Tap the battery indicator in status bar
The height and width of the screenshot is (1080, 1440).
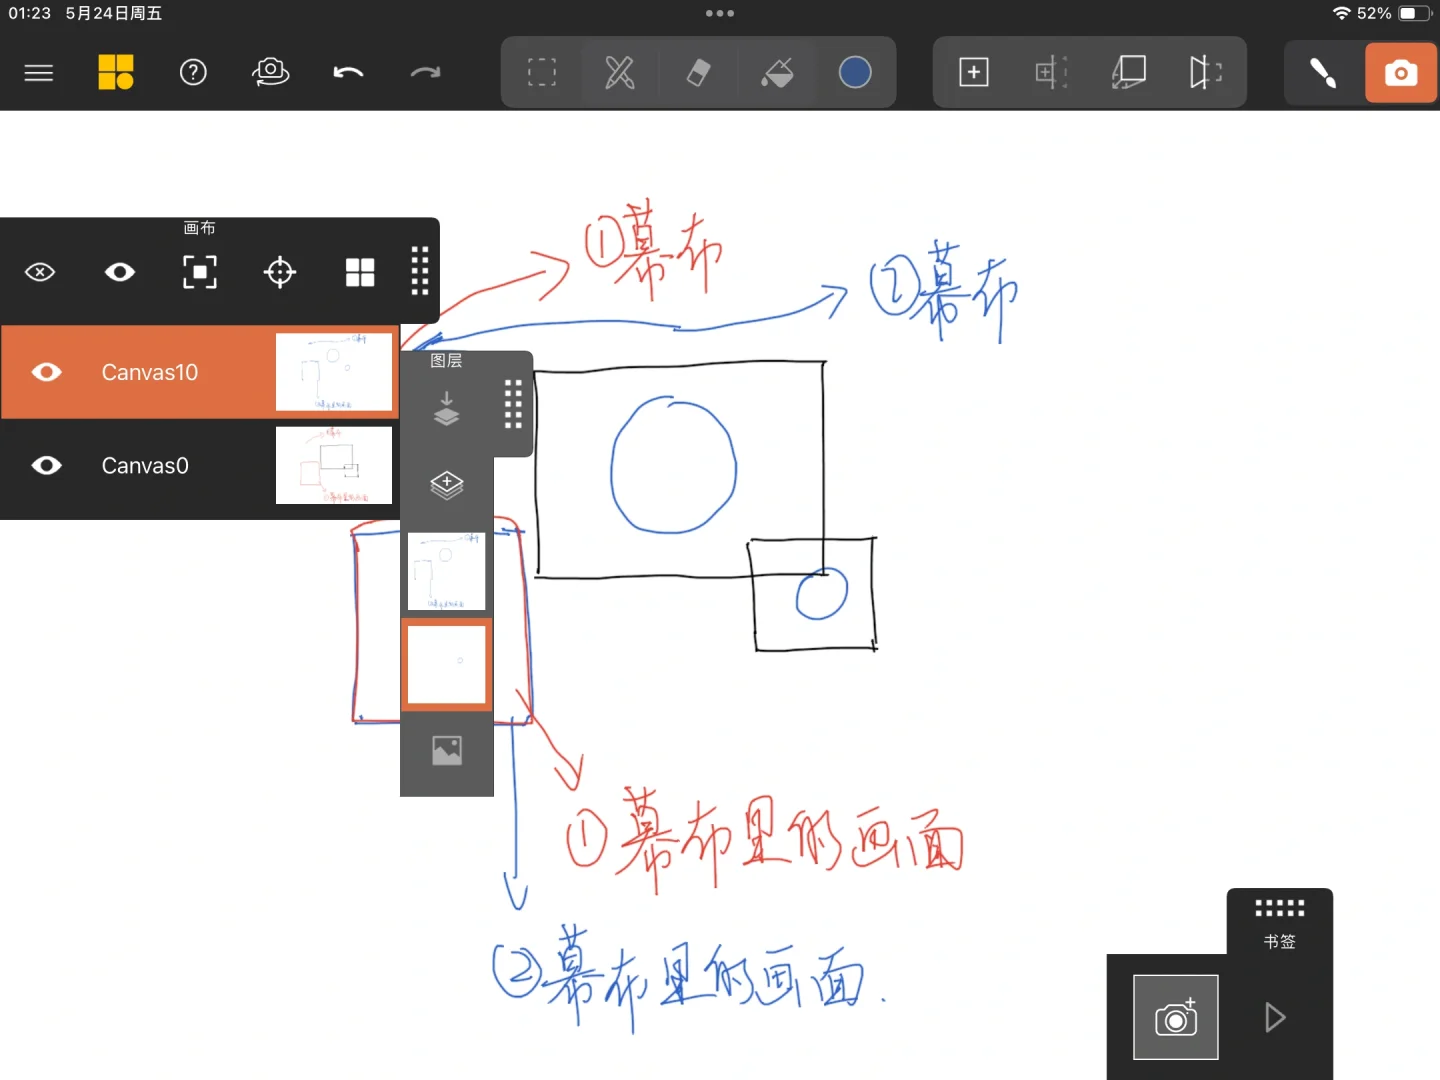[x=1414, y=14]
